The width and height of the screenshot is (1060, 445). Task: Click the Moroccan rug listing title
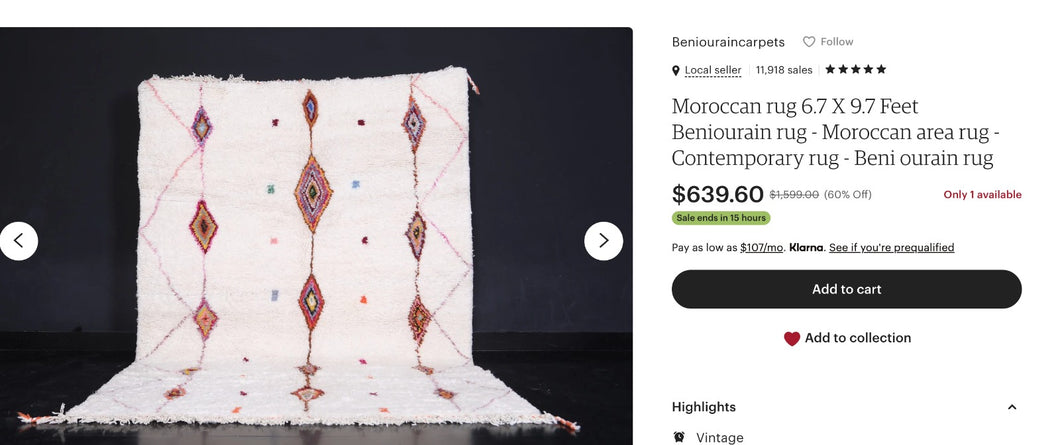pyautogui.click(x=835, y=132)
